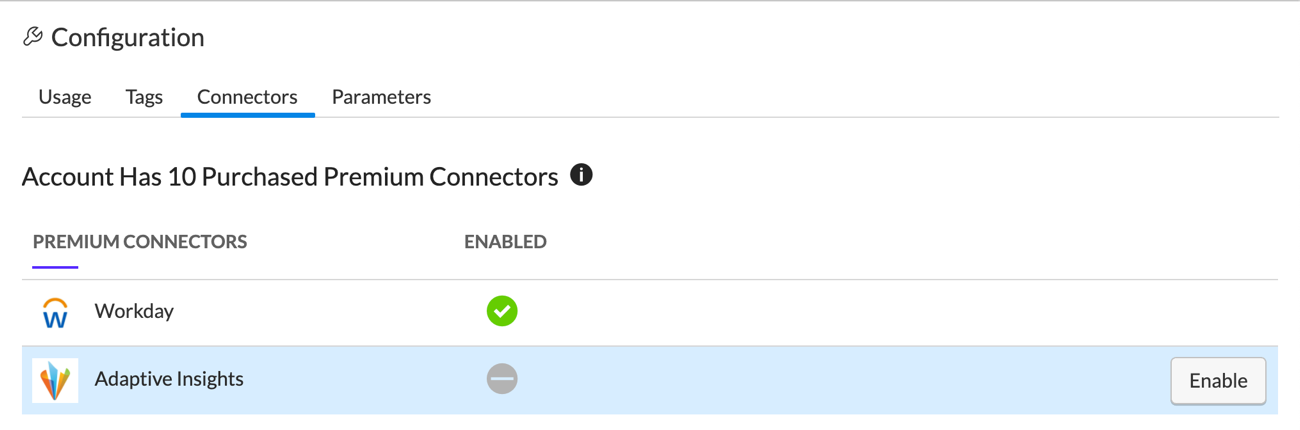Switch to the Tags tab
The height and width of the screenshot is (430, 1300).
(x=144, y=97)
